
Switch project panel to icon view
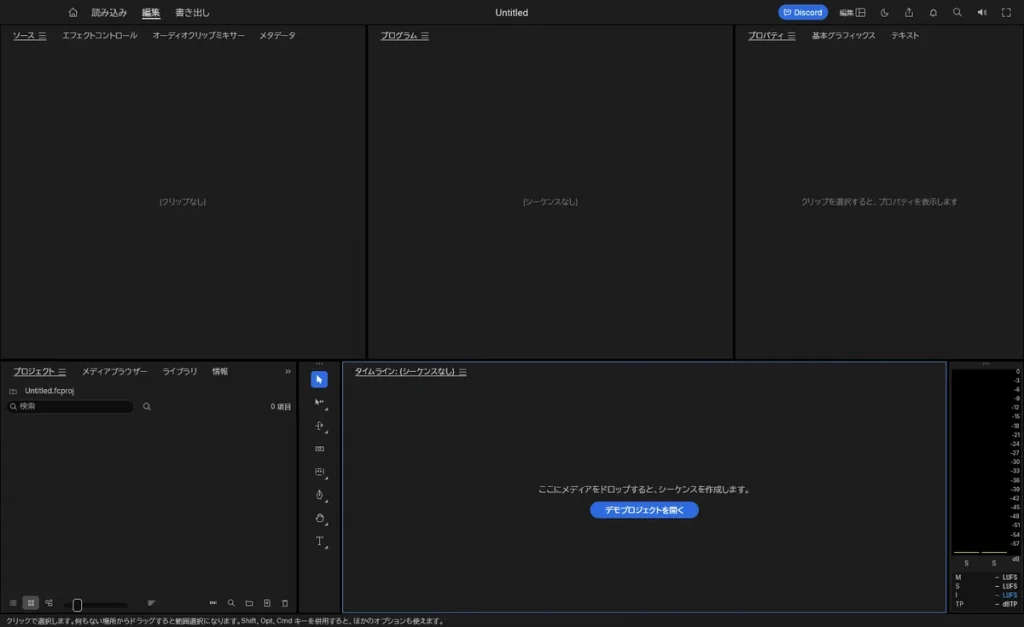point(31,603)
